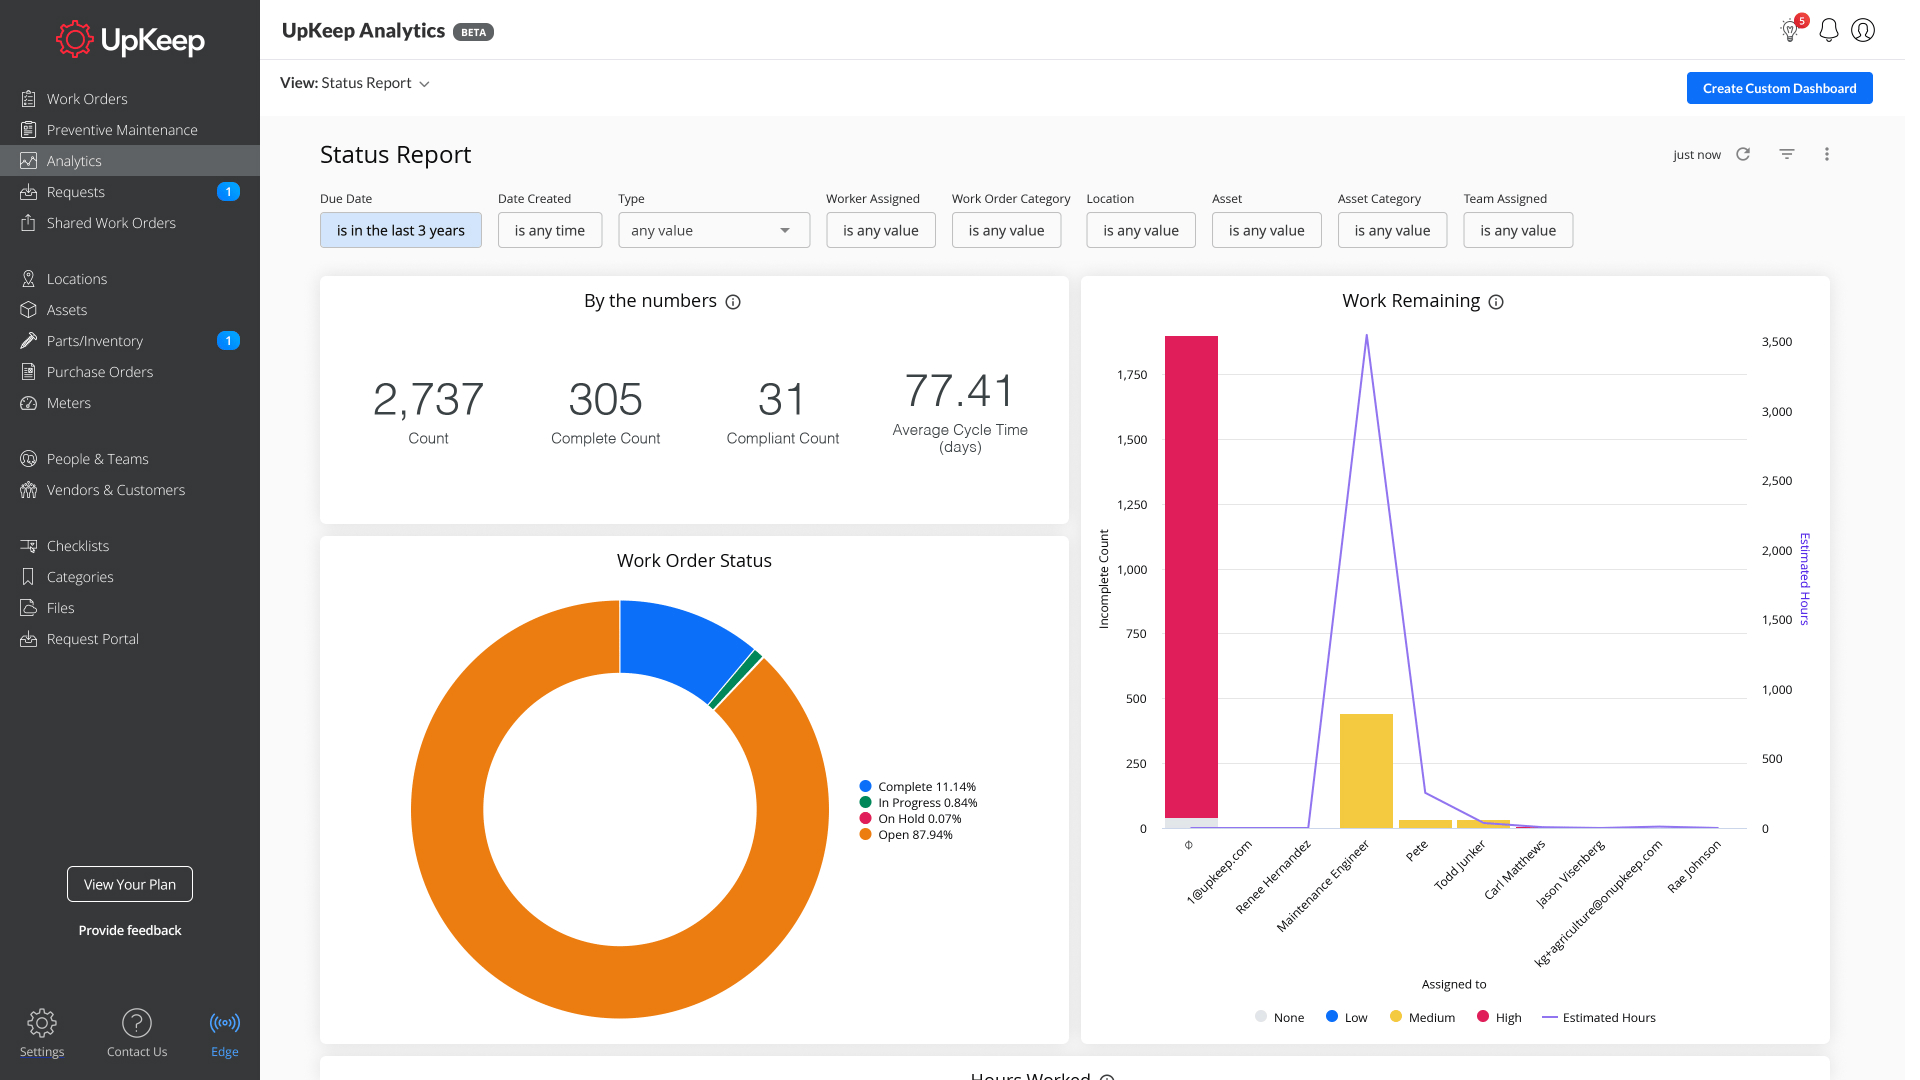Switch to the Analytics section
Viewport: 1920px width, 1080px height.
click(74, 160)
